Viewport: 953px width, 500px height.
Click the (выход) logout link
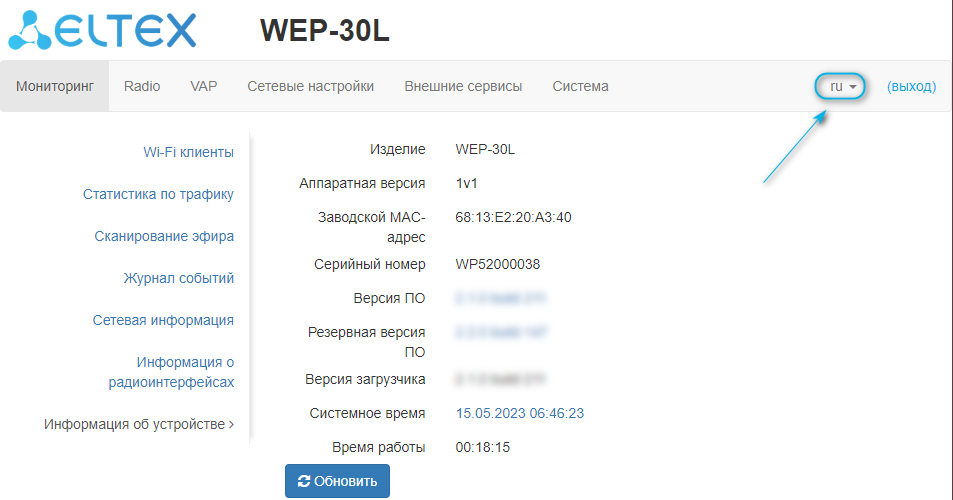pyautogui.click(x=911, y=86)
